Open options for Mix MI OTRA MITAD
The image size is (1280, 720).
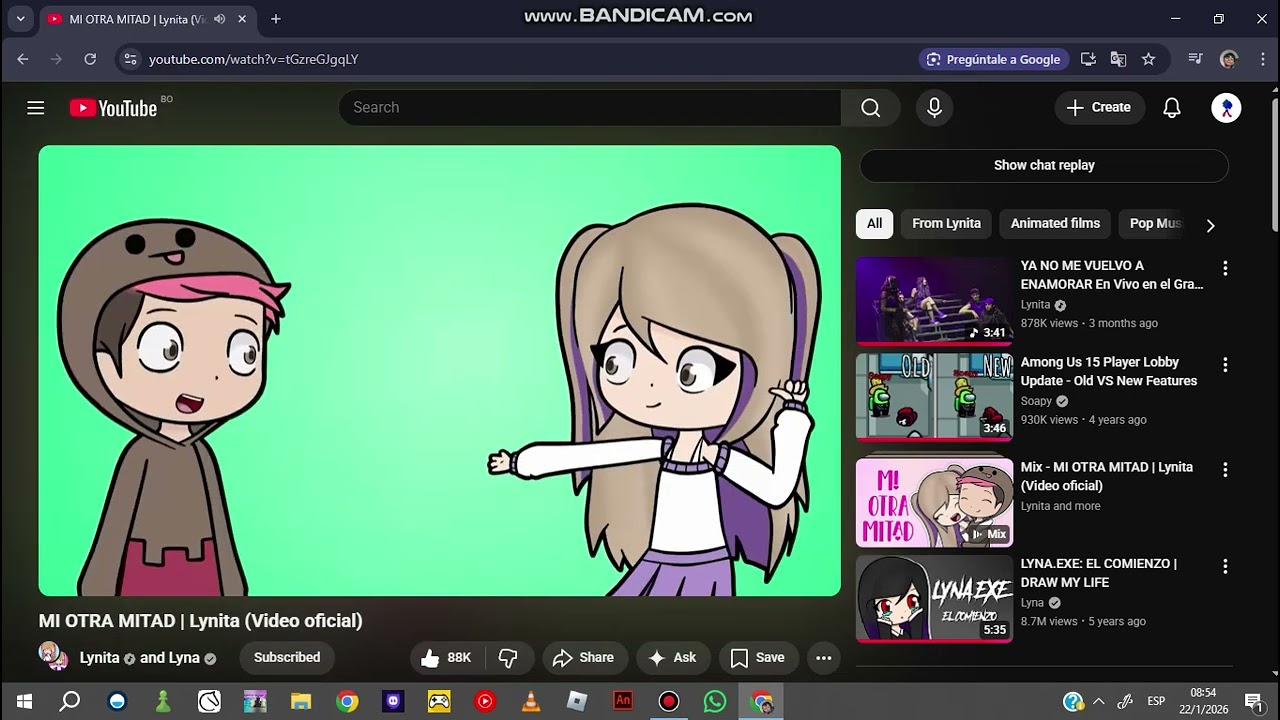pyautogui.click(x=1225, y=469)
